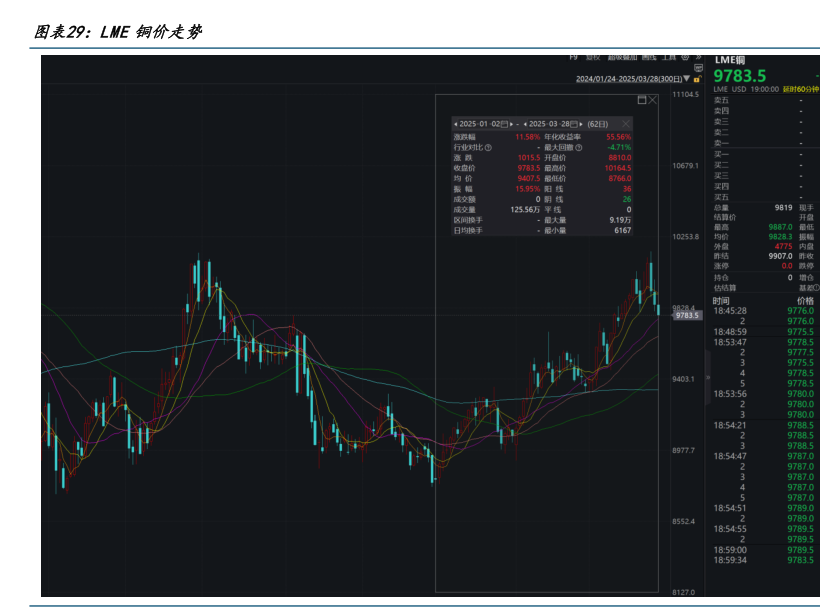Screen dimensions: 820x610
Task: Expand the toolbar overflow double-chevron
Action: pyautogui.click(x=698, y=57)
